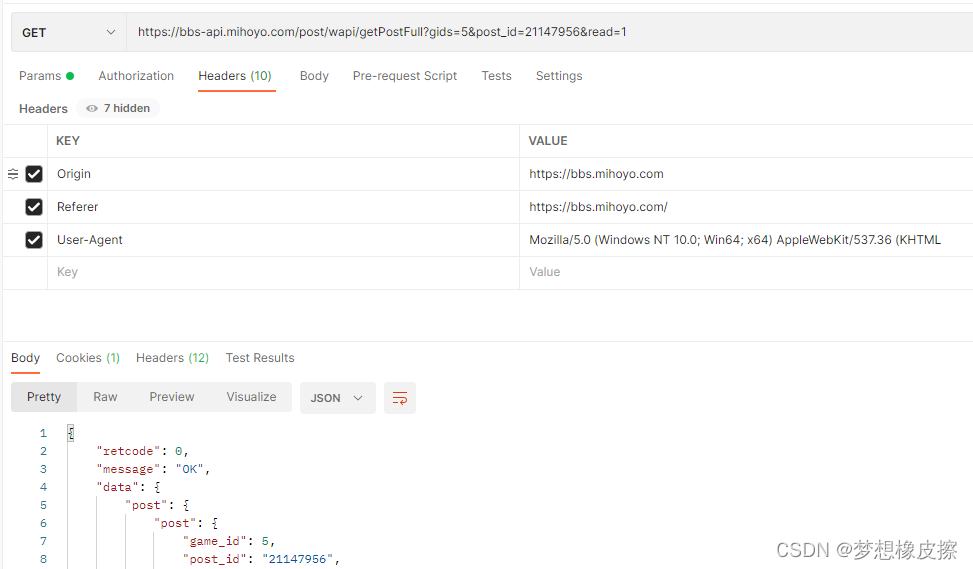The width and height of the screenshot is (973, 569).
Task: Open the request Settings tab
Action: point(559,76)
